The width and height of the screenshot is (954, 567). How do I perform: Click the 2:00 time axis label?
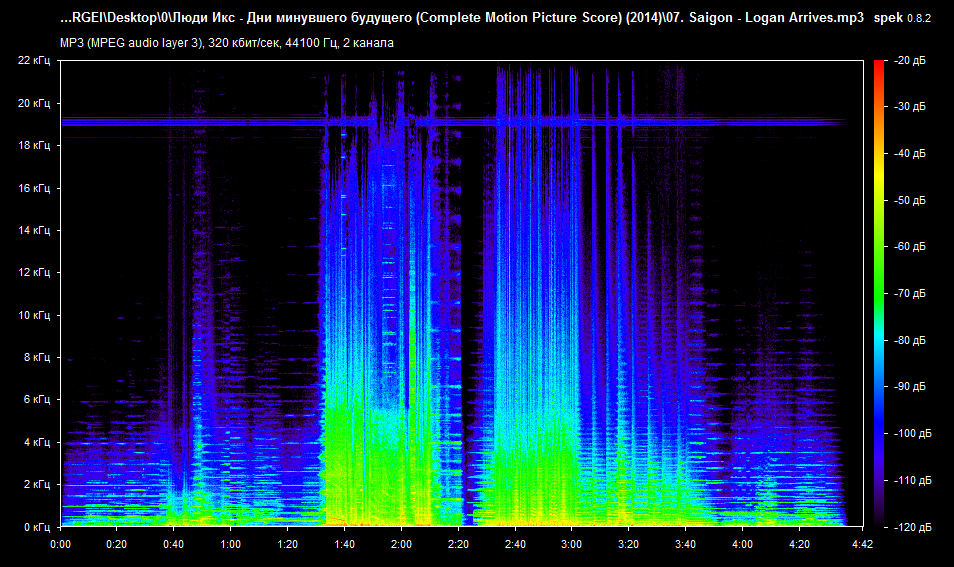(x=401, y=545)
